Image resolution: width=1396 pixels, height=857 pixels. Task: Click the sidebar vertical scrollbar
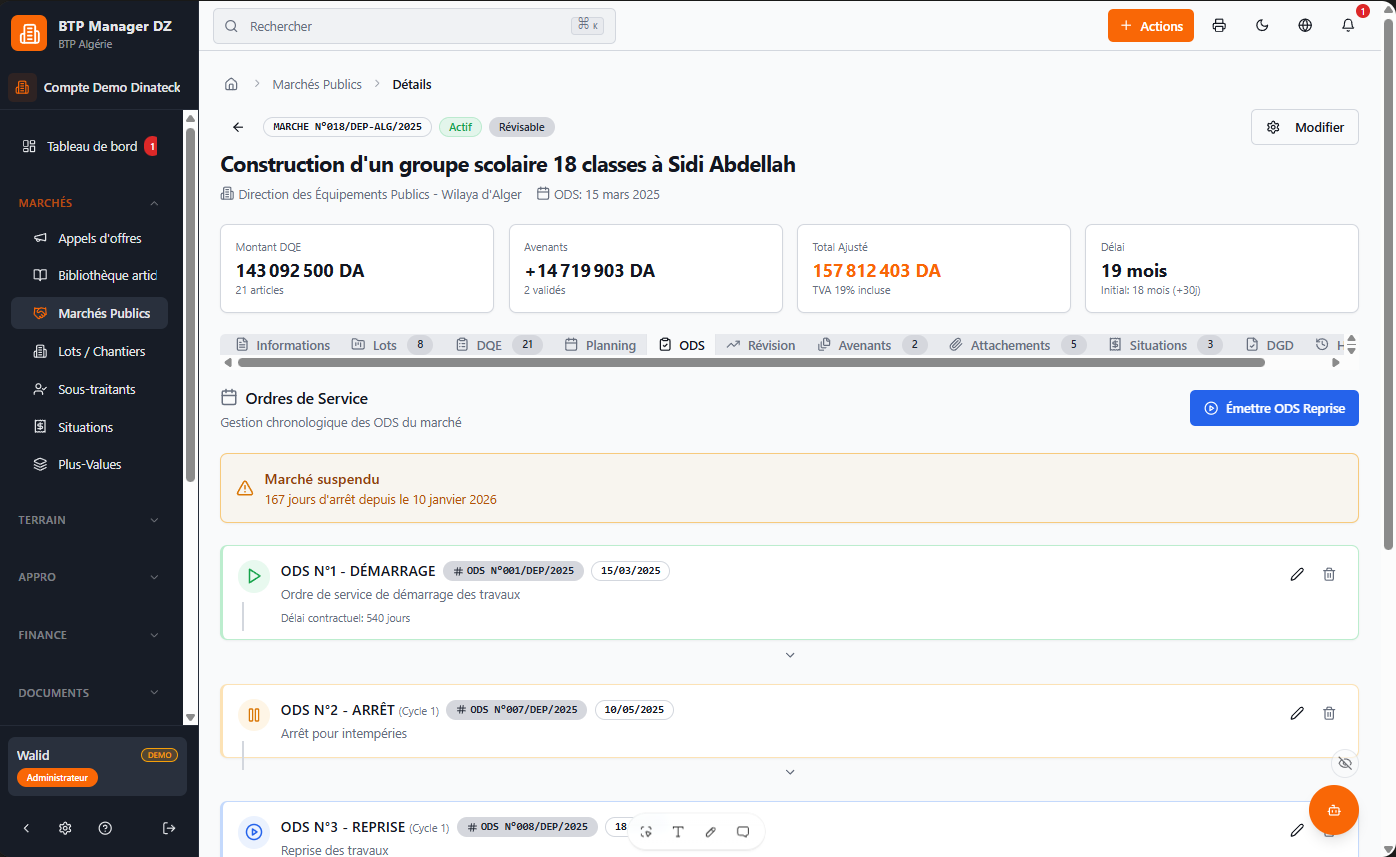[191, 303]
